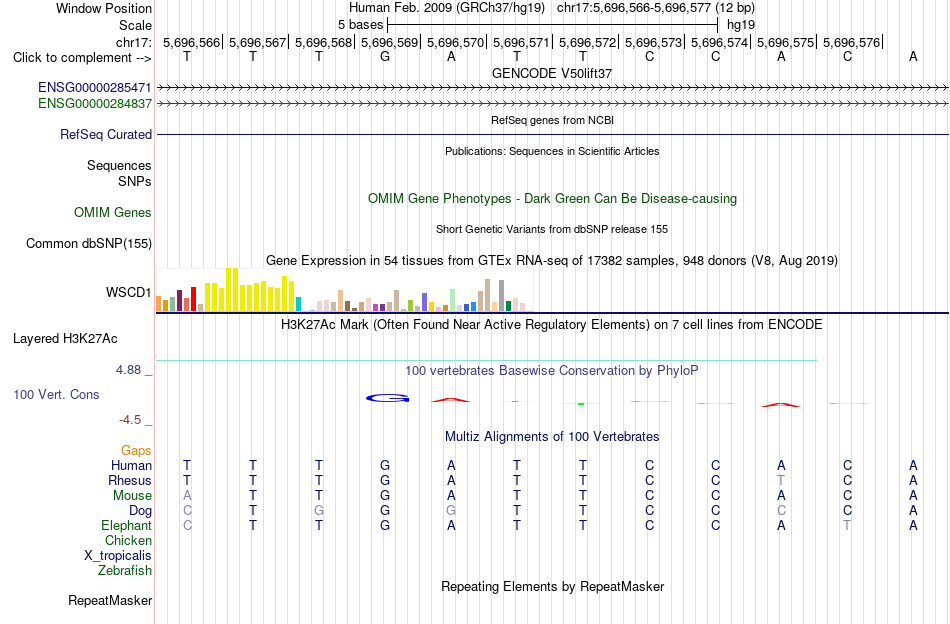The width and height of the screenshot is (950, 624).
Task: Click the Layered H3K27Ac track label
Action: 65,339
